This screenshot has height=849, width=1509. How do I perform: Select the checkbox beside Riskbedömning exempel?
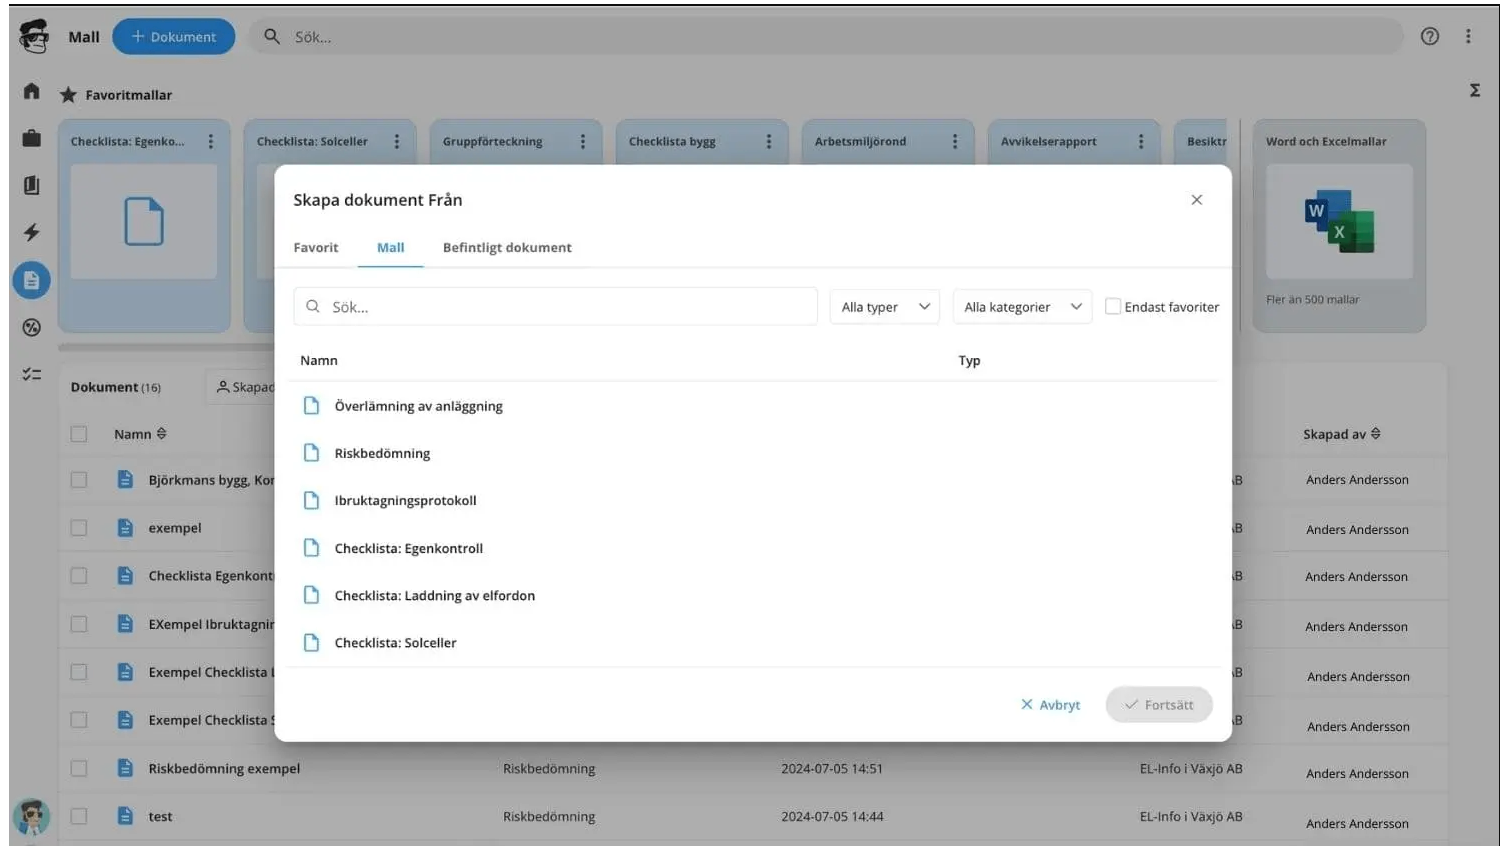click(x=79, y=767)
